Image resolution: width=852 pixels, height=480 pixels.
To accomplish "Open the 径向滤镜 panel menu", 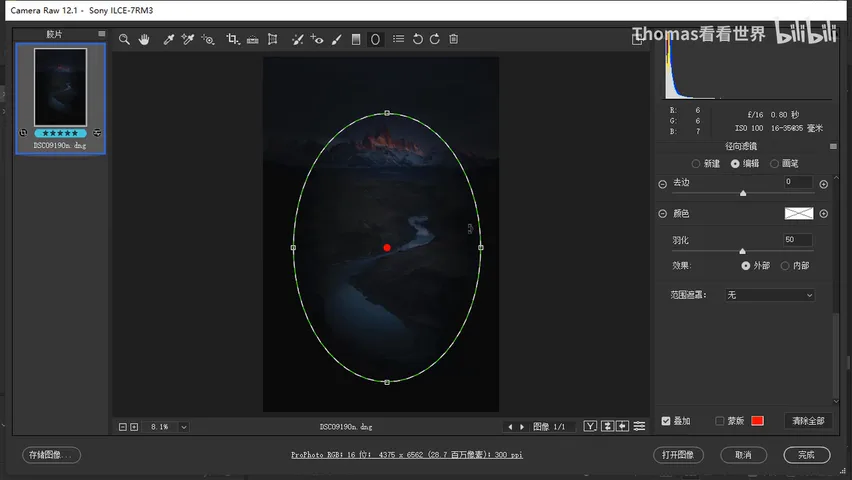I will coord(833,146).
